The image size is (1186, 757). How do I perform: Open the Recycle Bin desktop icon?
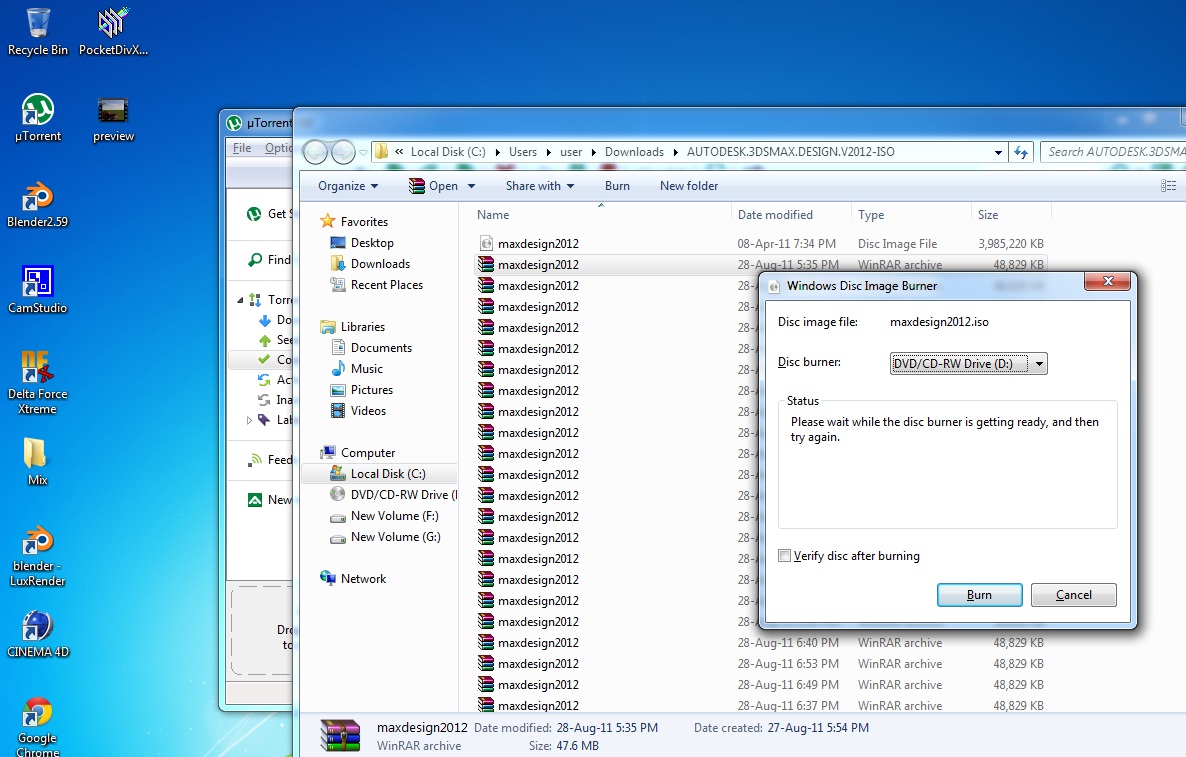point(38,32)
